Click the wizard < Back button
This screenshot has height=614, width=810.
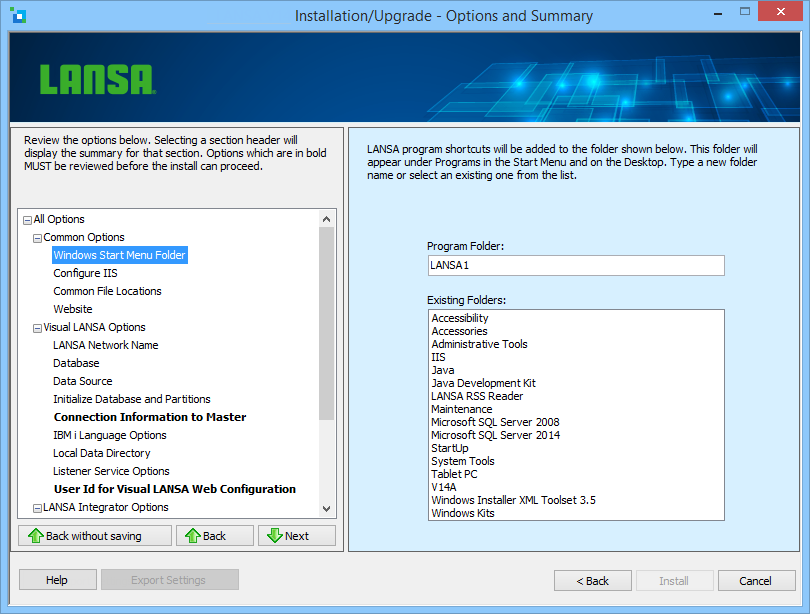pyautogui.click(x=593, y=580)
